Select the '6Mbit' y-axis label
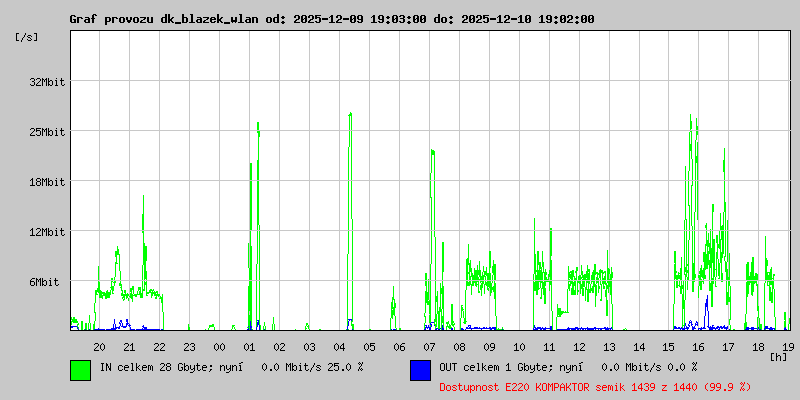Screen dimensions: 800x400 coord(44,282)
